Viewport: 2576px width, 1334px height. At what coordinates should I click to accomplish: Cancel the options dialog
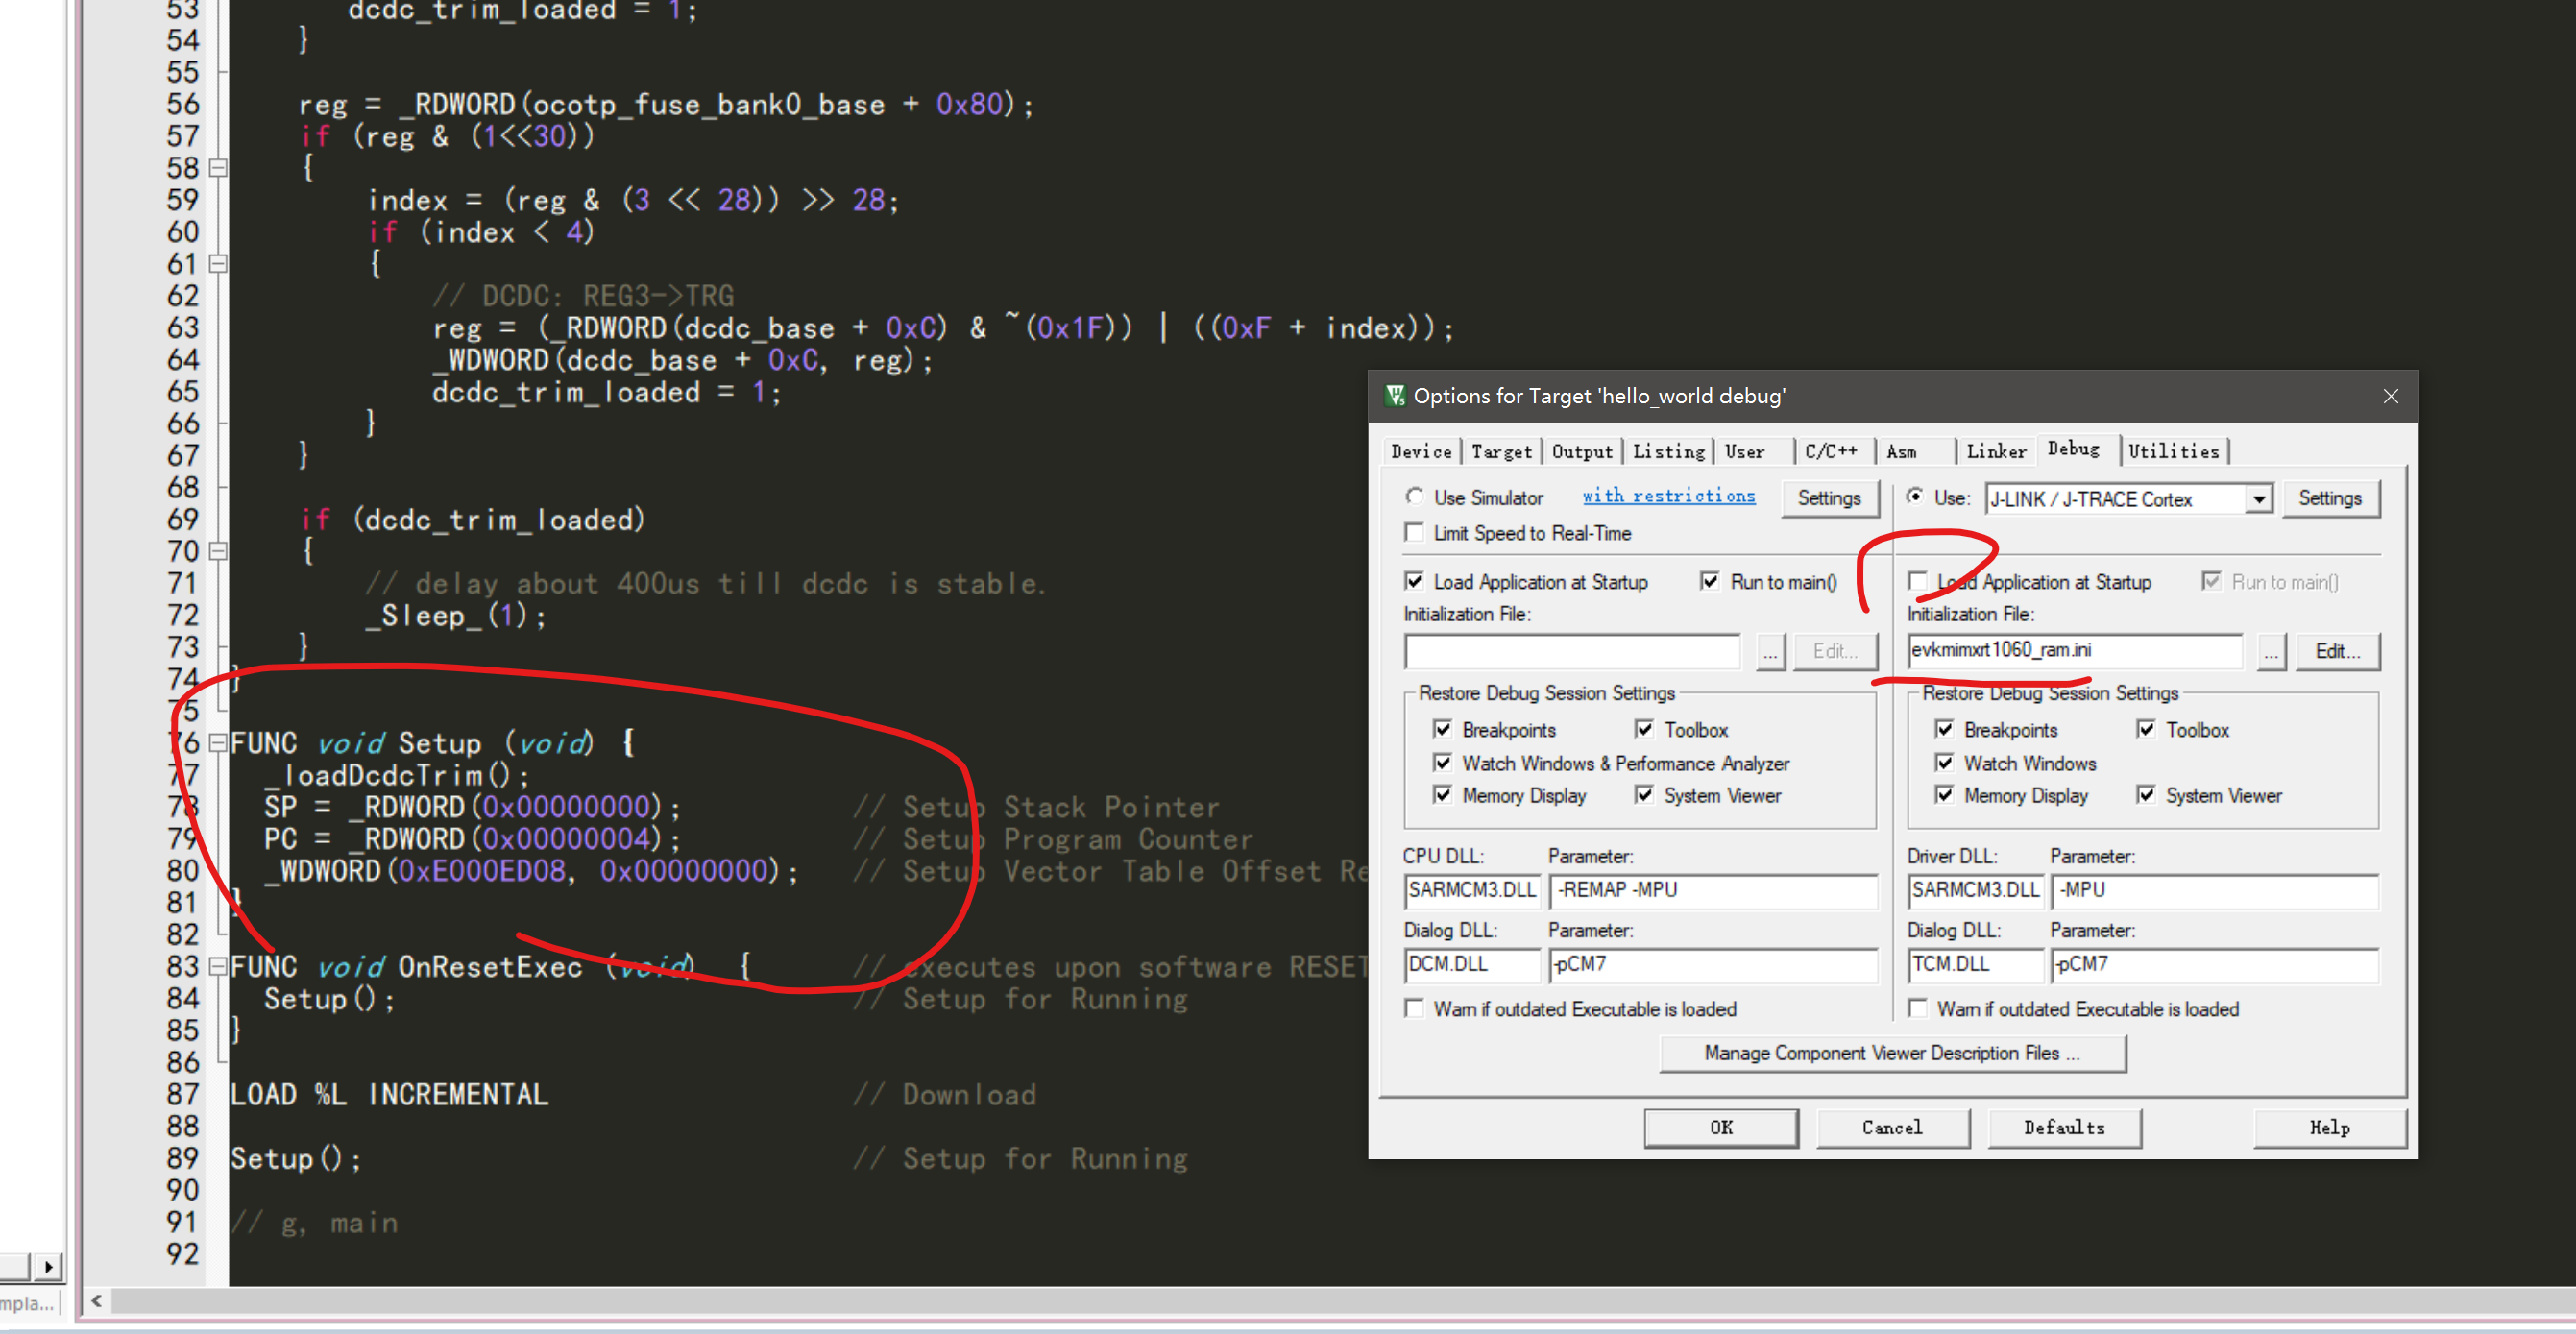click(x=1892, y=1128)
